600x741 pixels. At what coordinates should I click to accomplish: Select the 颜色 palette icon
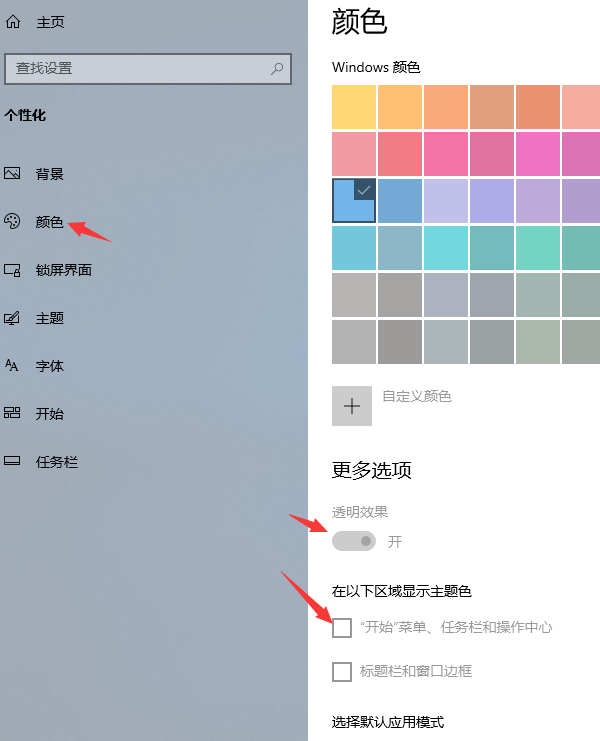tap(12, 222)
